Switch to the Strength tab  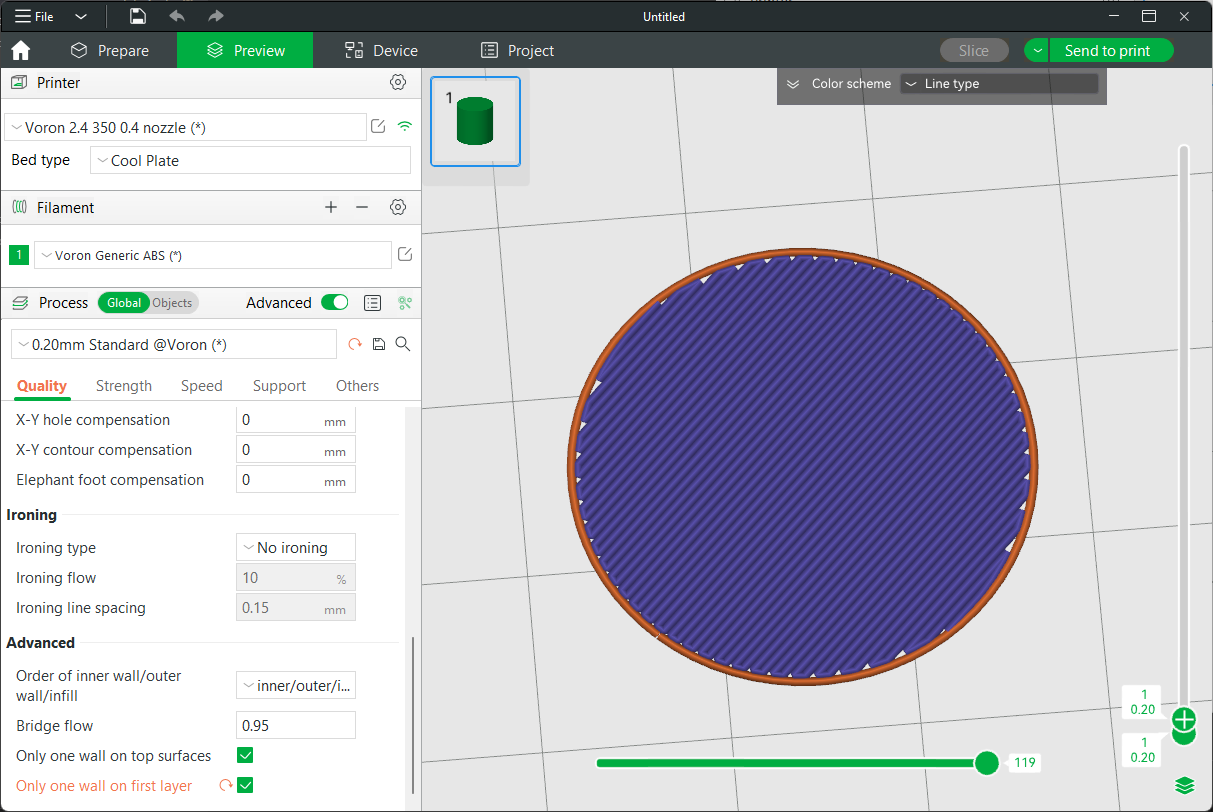[x=124, y=386]
